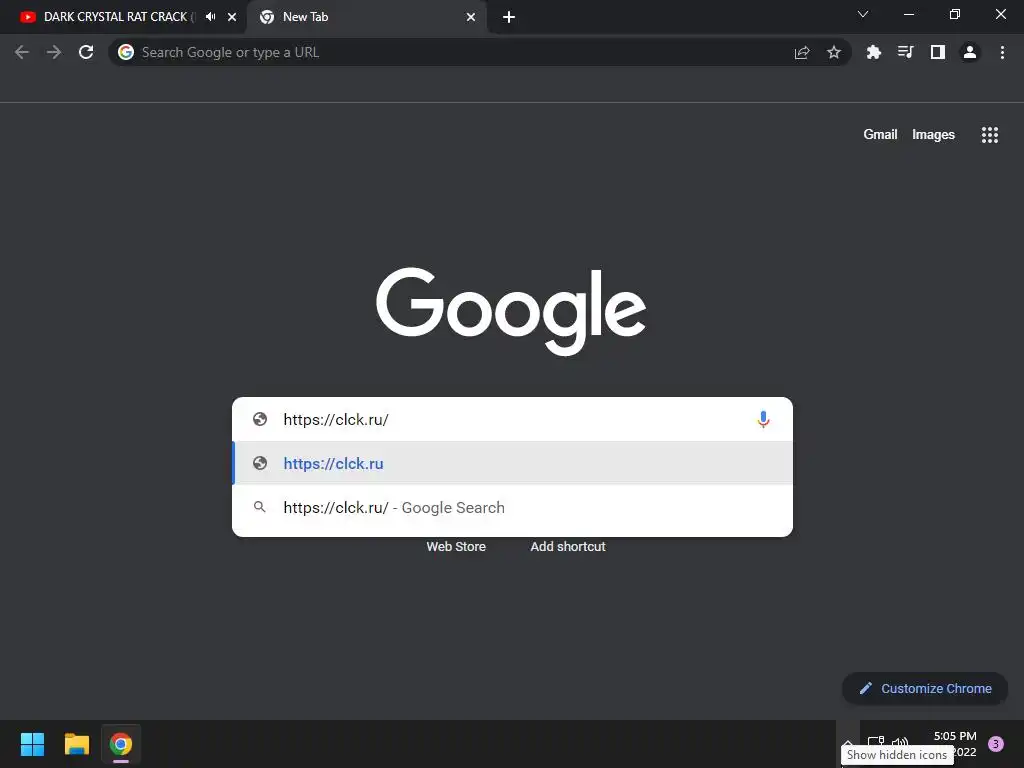The image size is (1024, 768).
Task: Close the DARK CRYSTAL RAT CRACK tab
Action: pos(232,17)
